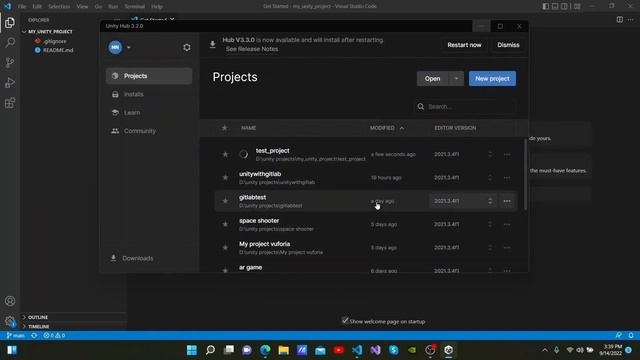Select Projects in Unity Hub sidebar
This screenshot has width=640, height=360.
(x=149, y=76)
